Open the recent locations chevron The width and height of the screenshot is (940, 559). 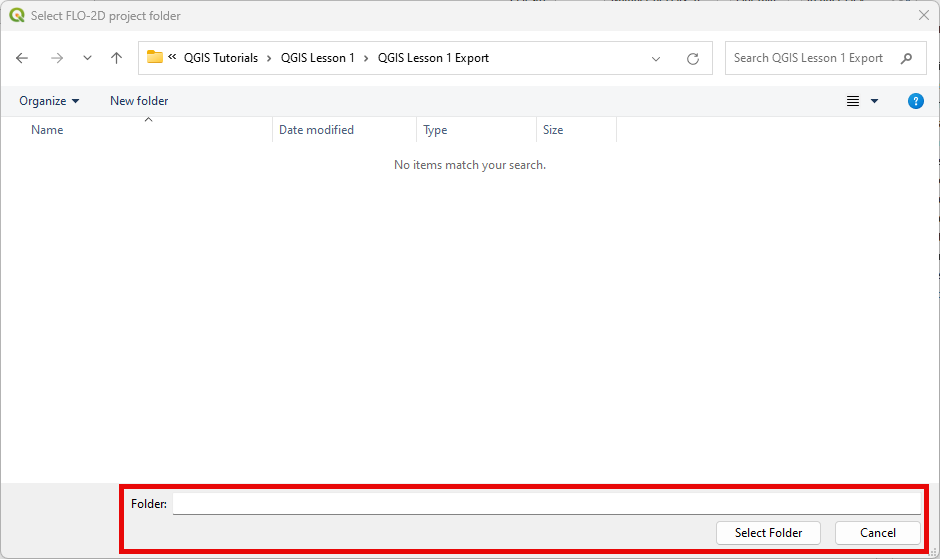click(x=87, y=58)
